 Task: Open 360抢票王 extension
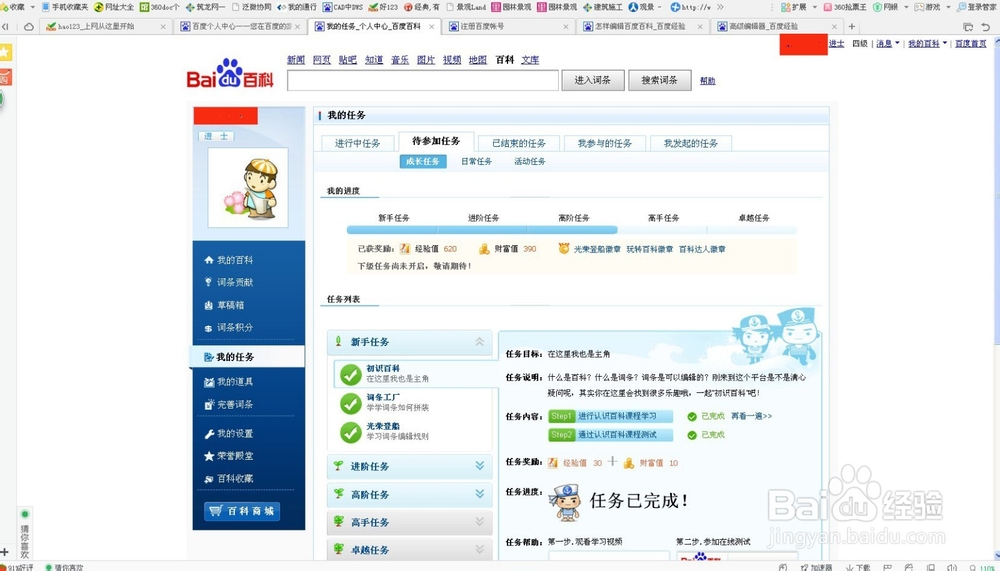pos(845,7)
